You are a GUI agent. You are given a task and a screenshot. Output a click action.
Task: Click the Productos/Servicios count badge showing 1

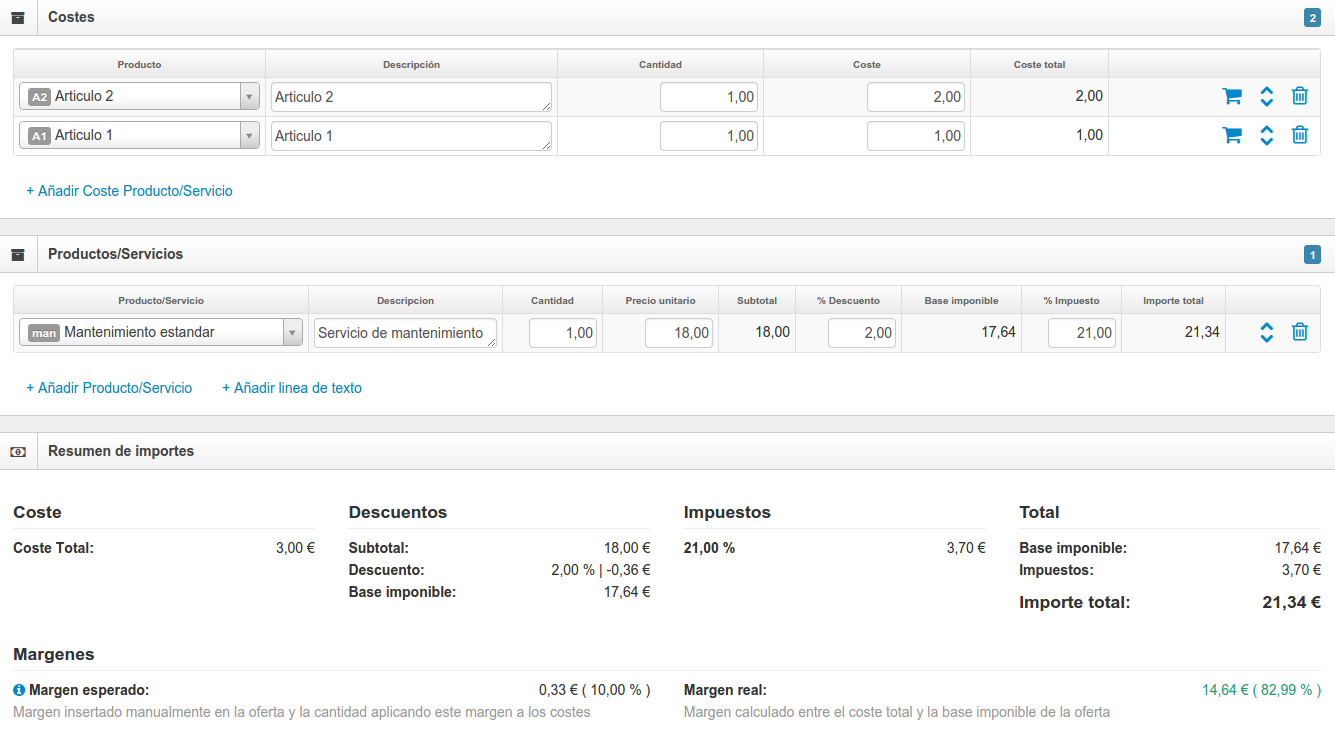(x=1312, y=254)
